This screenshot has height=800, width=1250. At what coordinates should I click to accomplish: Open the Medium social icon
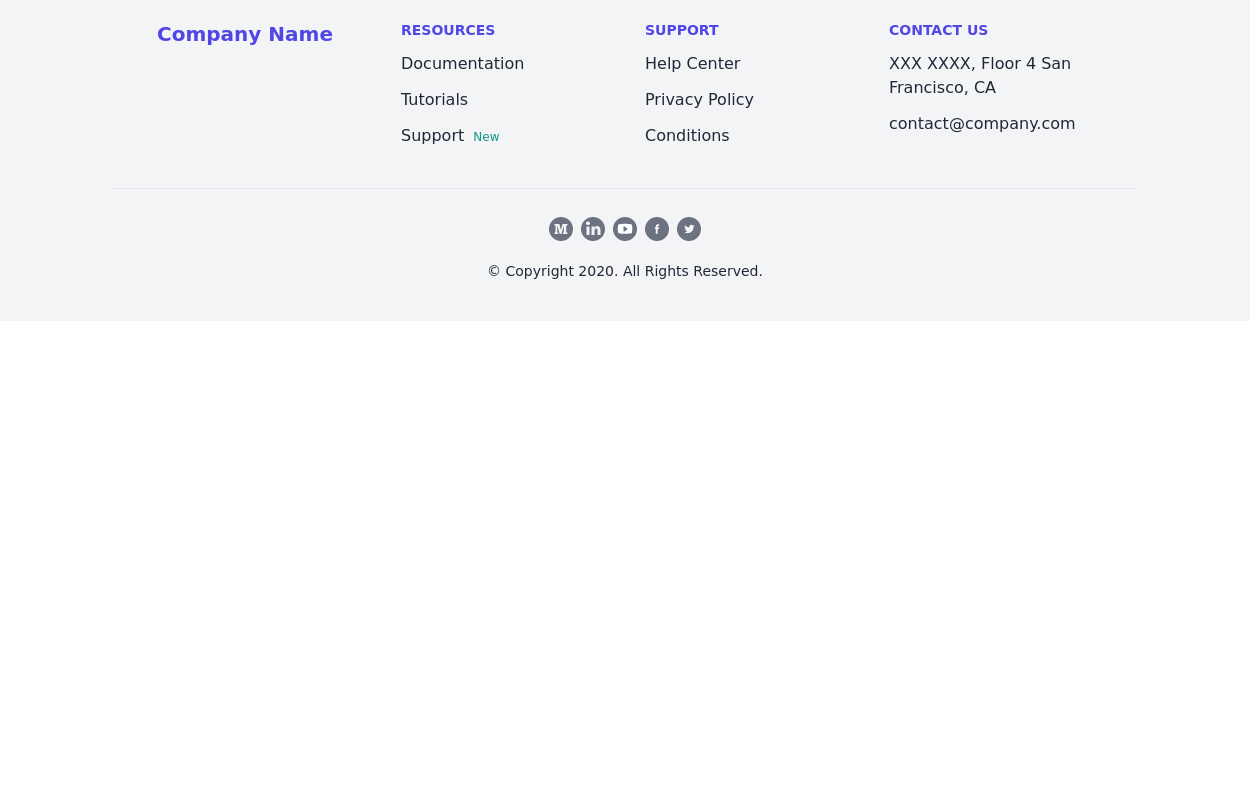tap(561, 229)
